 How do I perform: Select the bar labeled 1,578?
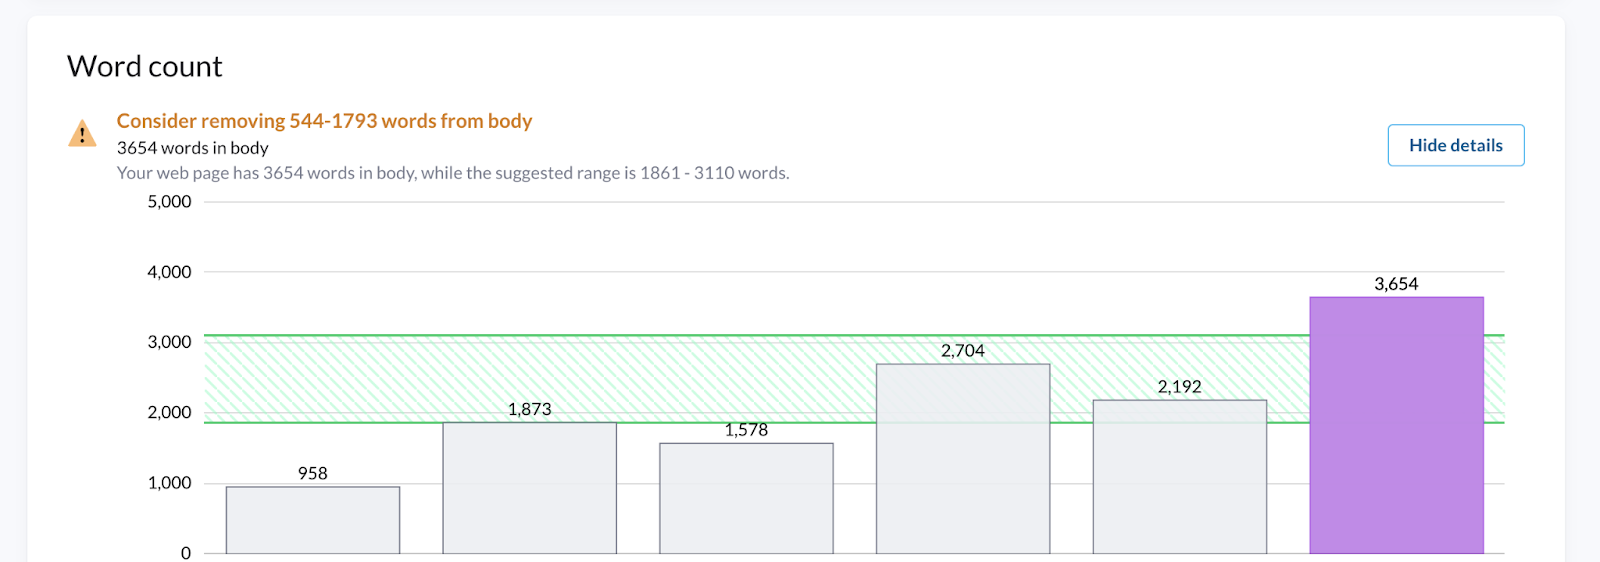point(746,498)
